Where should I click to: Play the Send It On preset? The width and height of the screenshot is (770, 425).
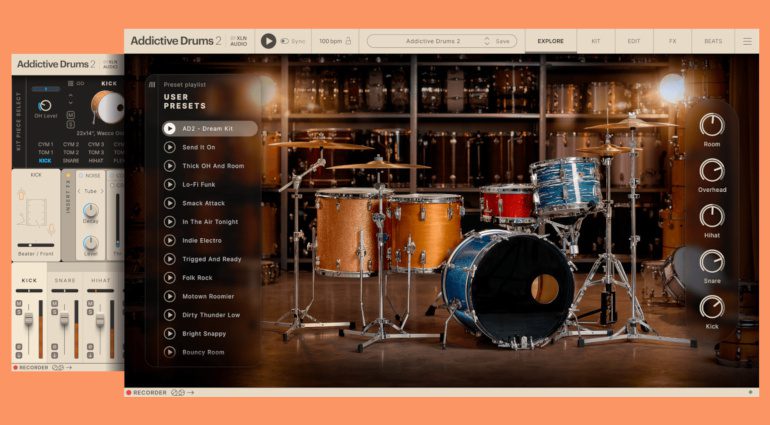tap(170, 147)
